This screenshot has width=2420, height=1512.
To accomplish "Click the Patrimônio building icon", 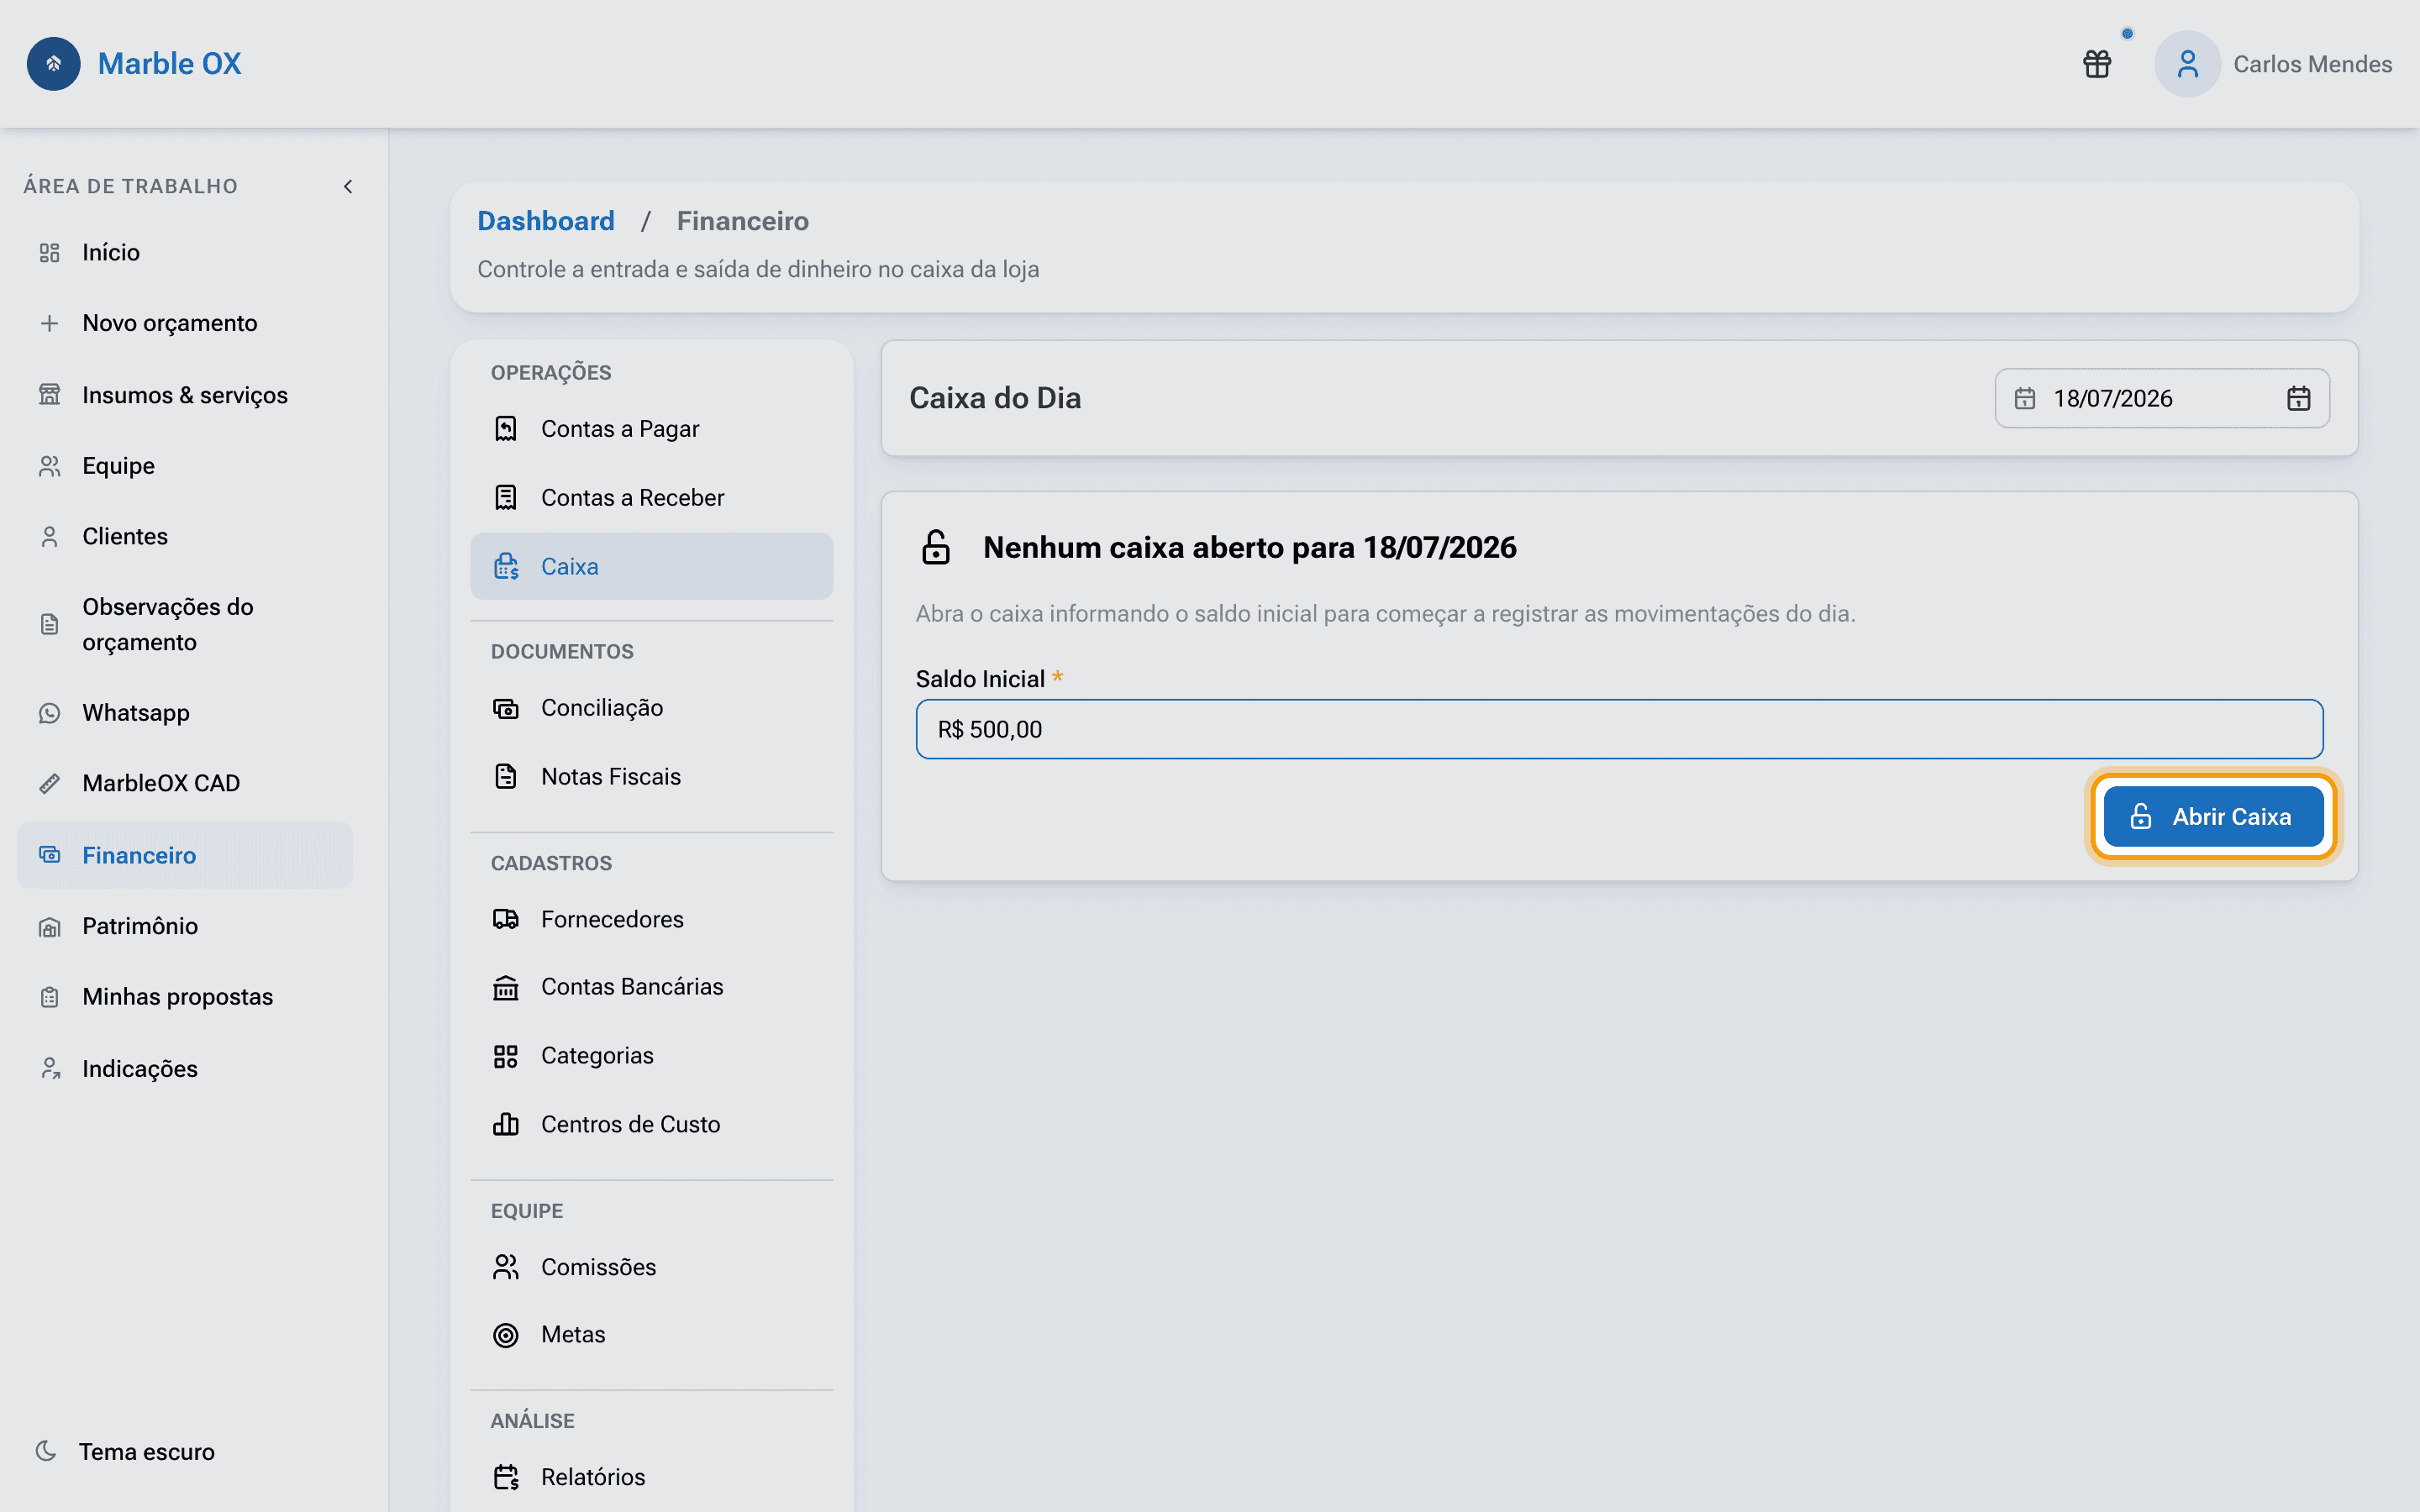I will click(x=50, y=927).
